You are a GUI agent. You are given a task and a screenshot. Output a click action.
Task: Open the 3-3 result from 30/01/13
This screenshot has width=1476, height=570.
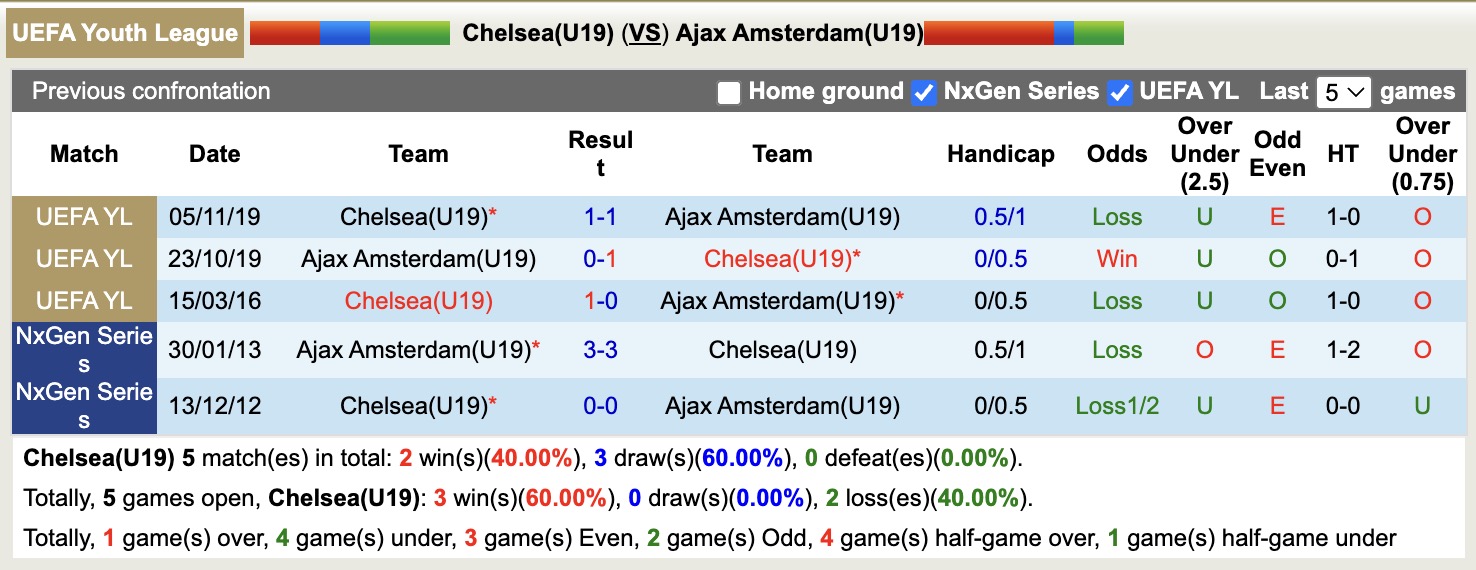click(x=600, y=350)
